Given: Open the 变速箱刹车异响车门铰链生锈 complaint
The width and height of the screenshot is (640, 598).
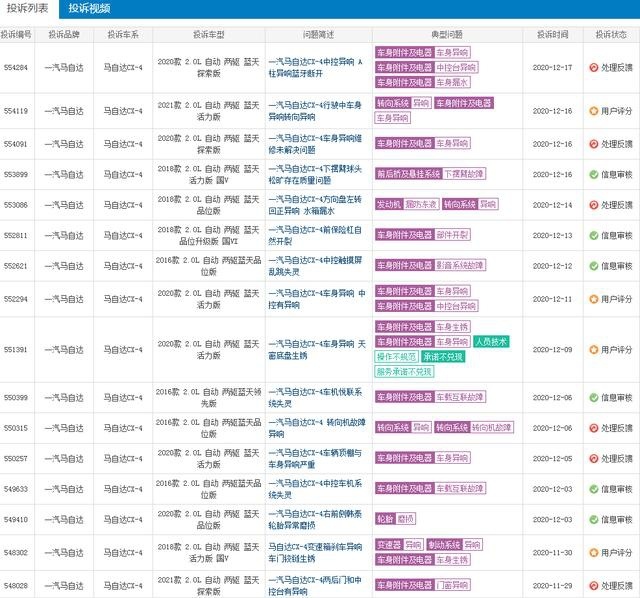Looking at the screenshot, I should click(x=315, y=553).
